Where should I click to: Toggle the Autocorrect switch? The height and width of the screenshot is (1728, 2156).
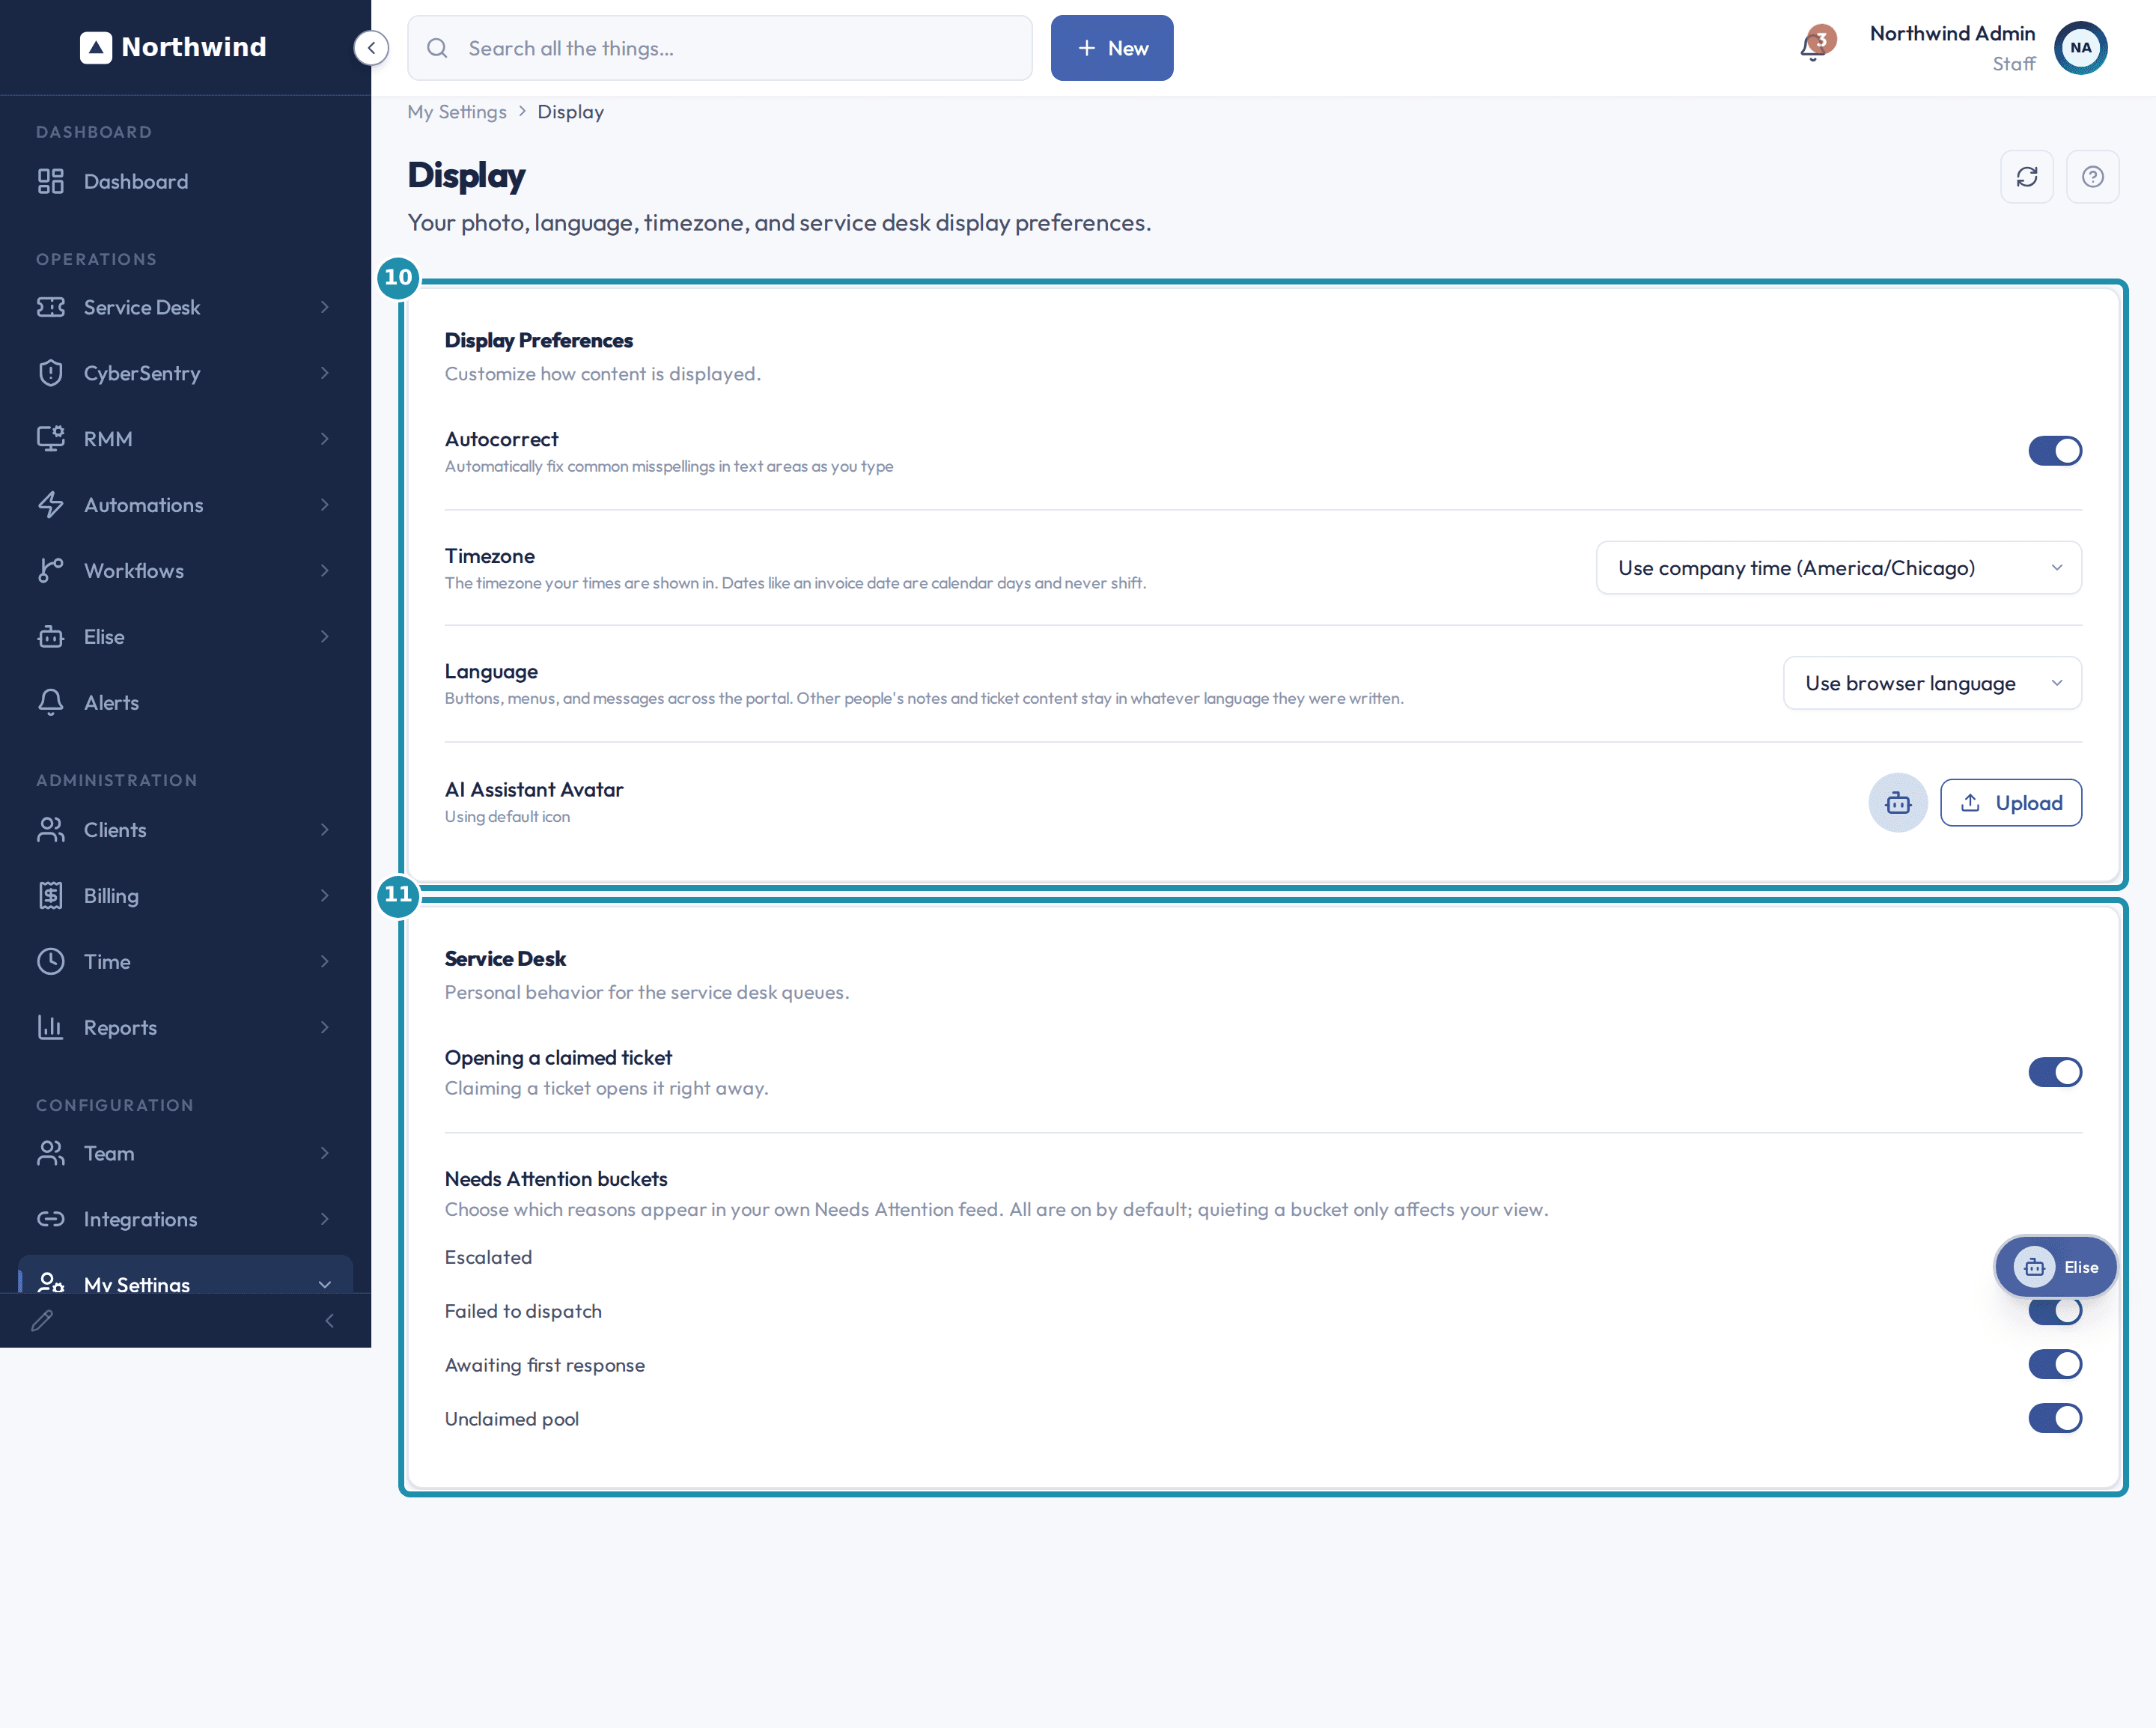(2055, 451)
